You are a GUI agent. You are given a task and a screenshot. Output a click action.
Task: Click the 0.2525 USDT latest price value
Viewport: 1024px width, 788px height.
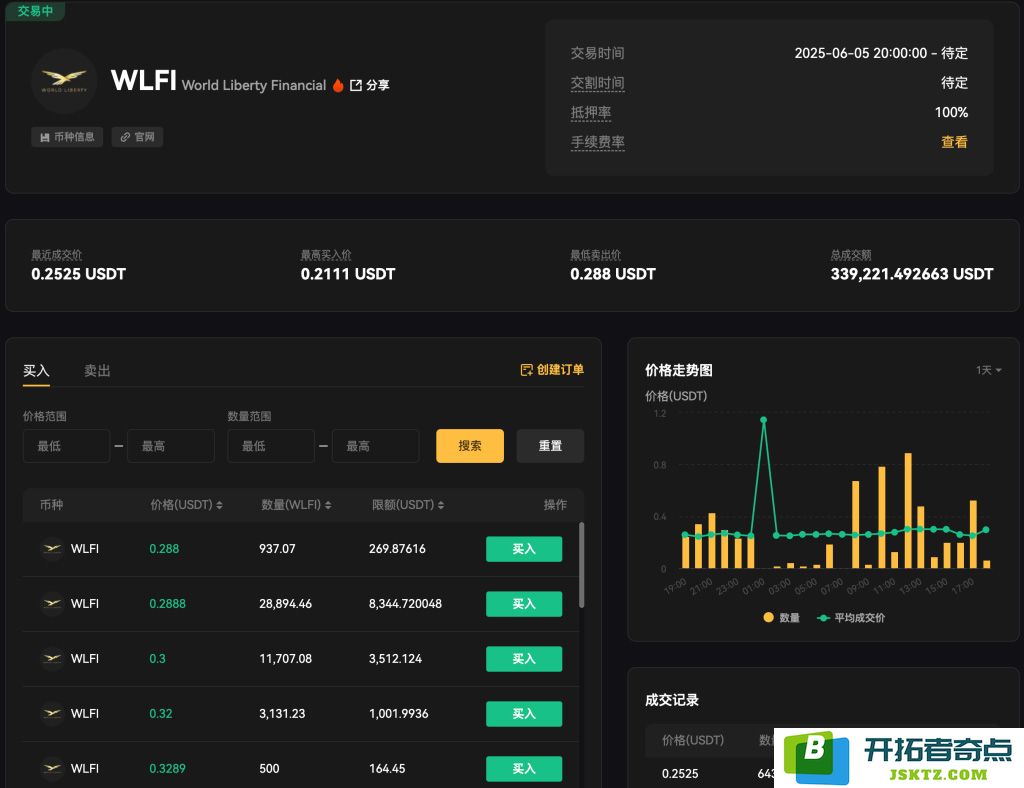tap(78, 274)
